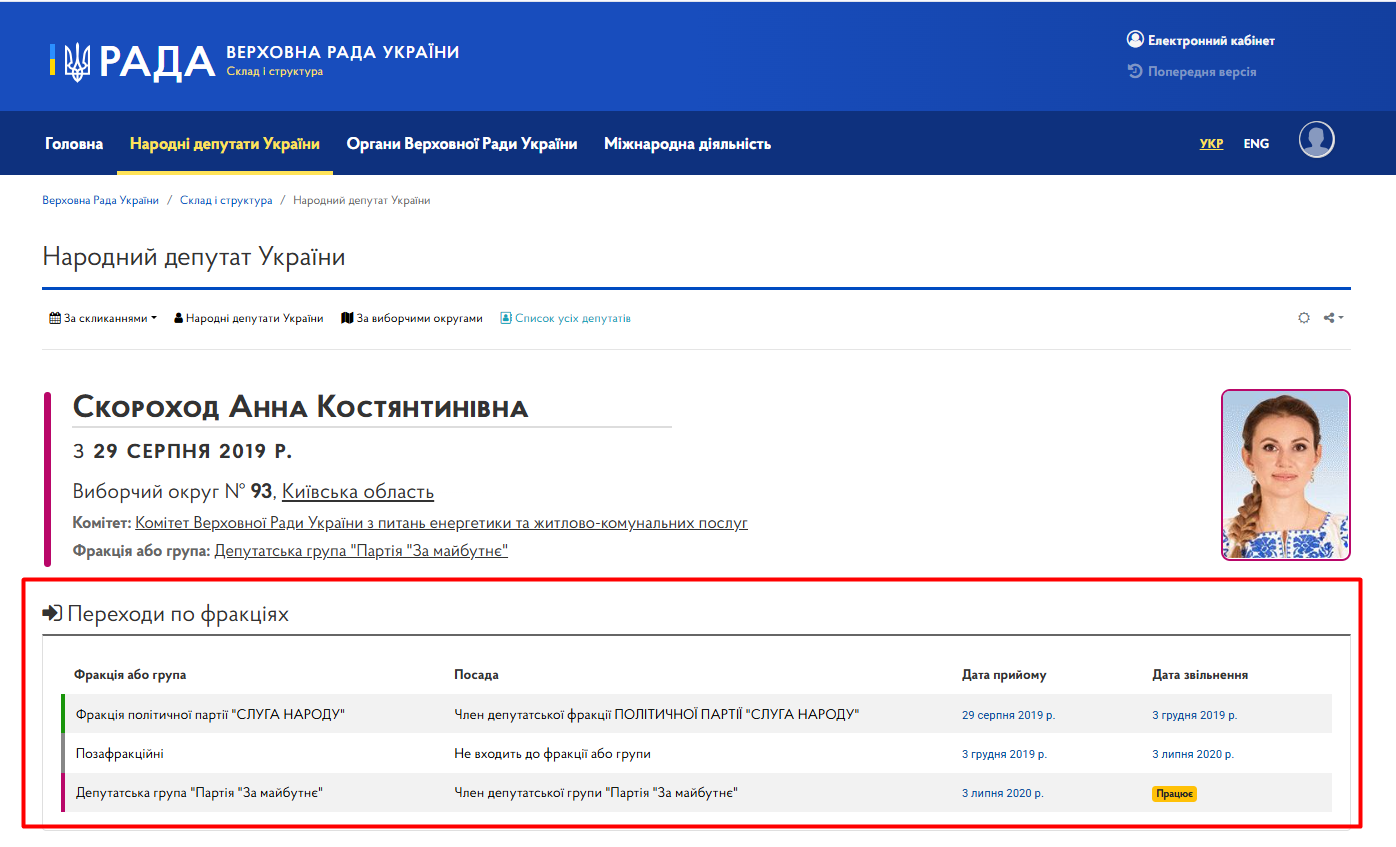
Task: Click Не входить до фракції або групи cell
Action: (552, 753)
